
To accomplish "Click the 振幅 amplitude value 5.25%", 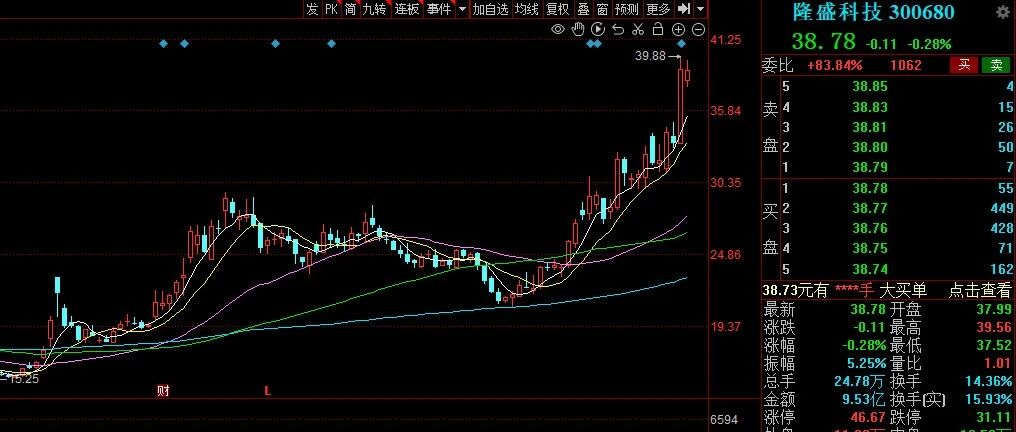I will click(866, 363).
